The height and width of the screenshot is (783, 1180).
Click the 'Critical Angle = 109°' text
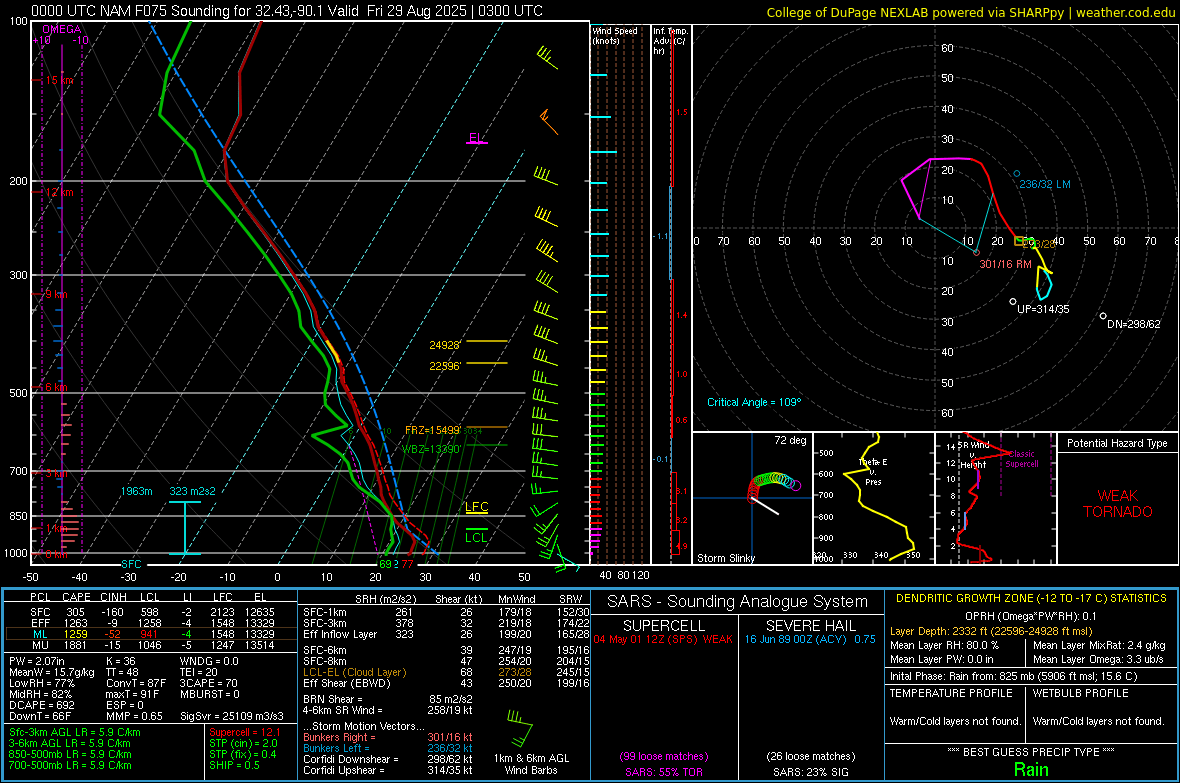pos(754,403)
